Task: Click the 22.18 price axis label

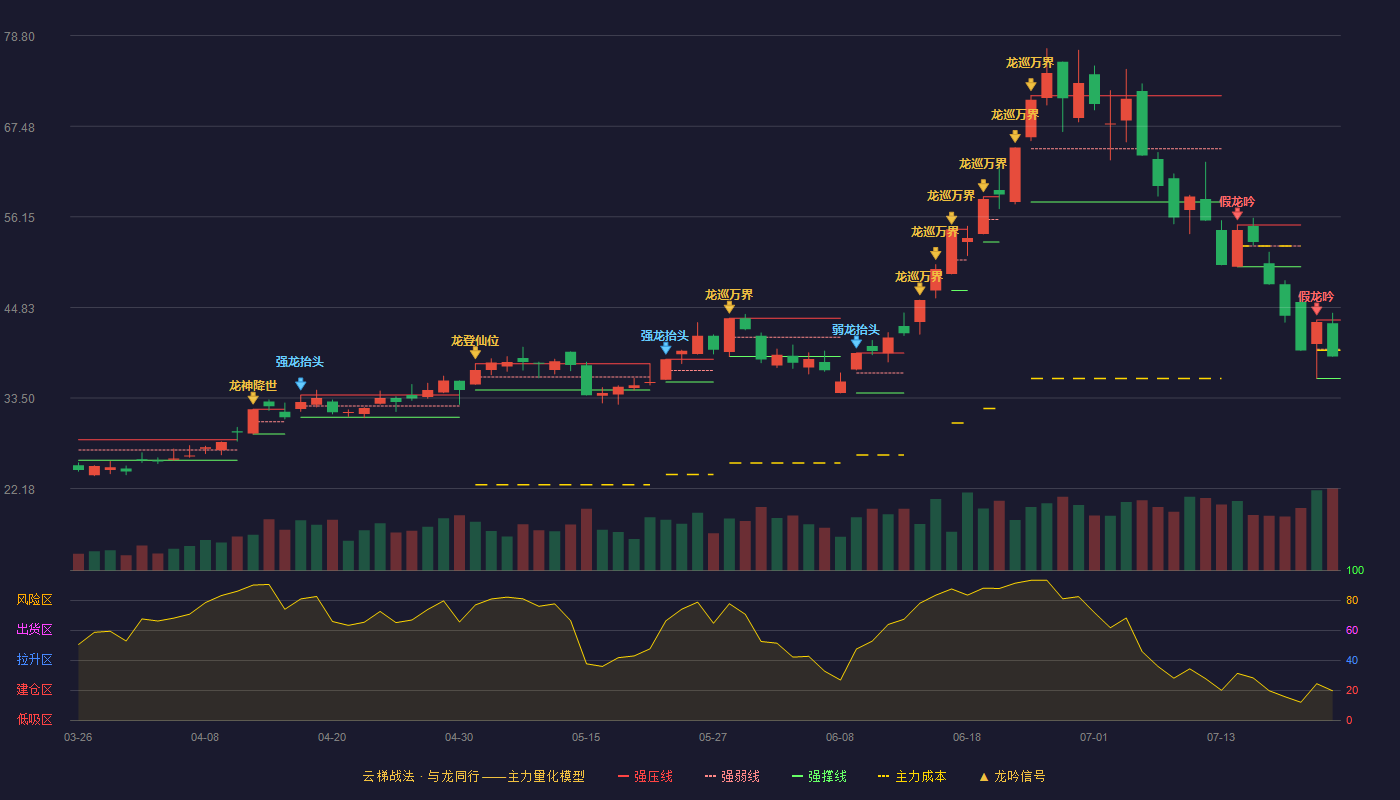Action: [x=19, y=489]
